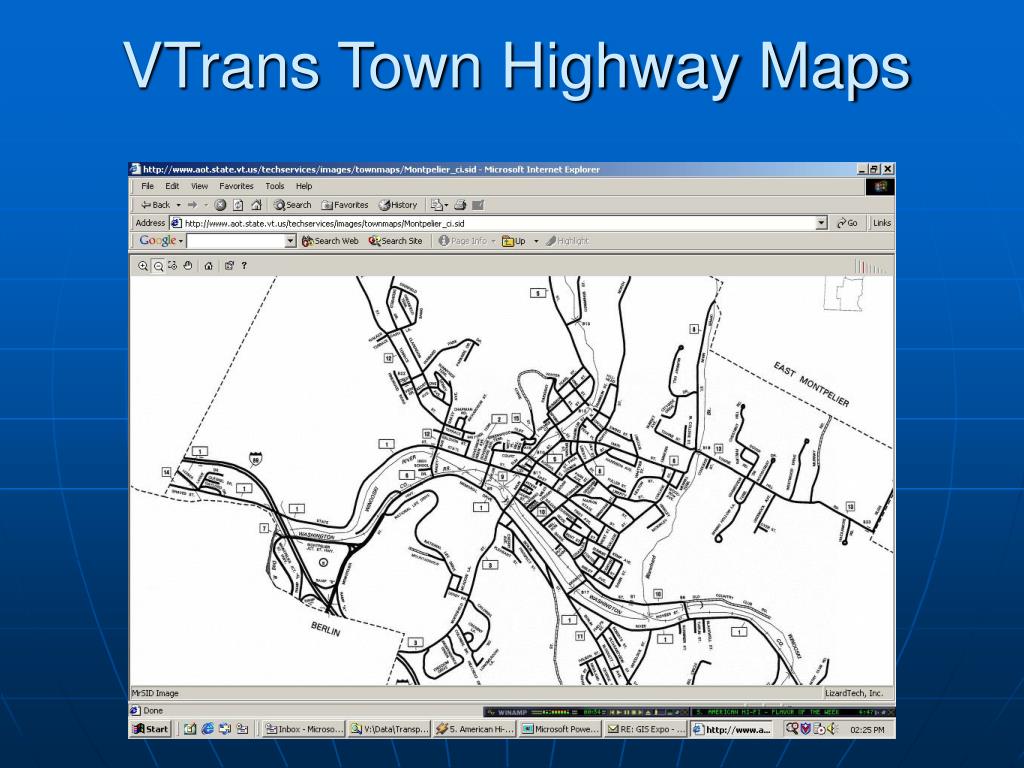Expand the address bar dropdown

[x=822, y=223]
